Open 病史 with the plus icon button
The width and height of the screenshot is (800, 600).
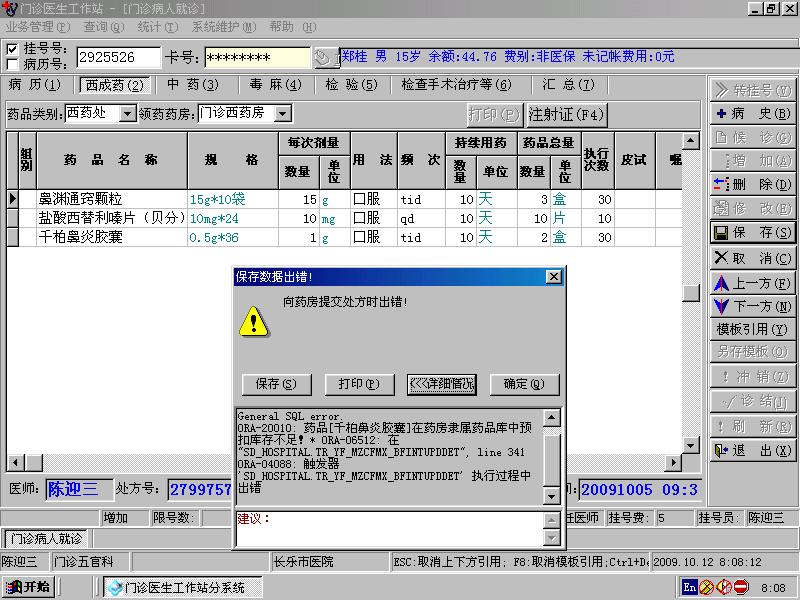coord(753,113)
